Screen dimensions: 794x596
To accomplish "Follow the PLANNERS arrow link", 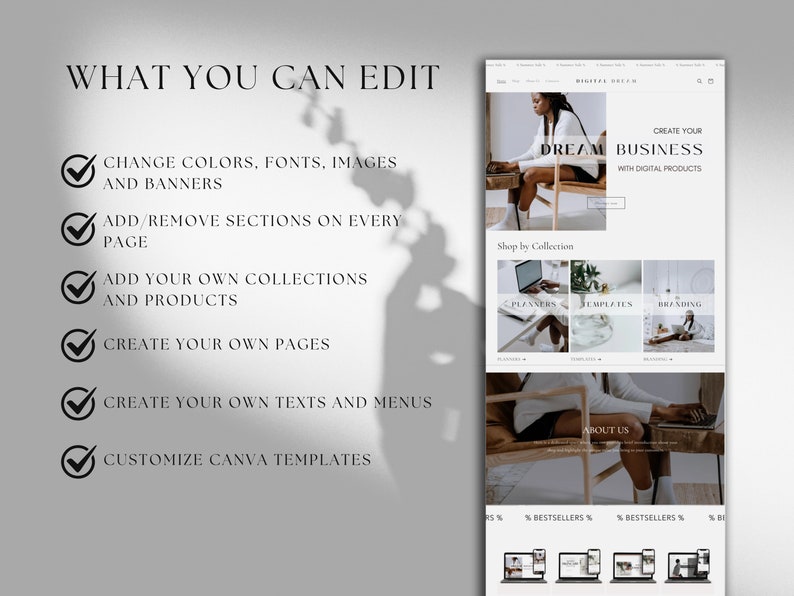I will click(511, 359).
